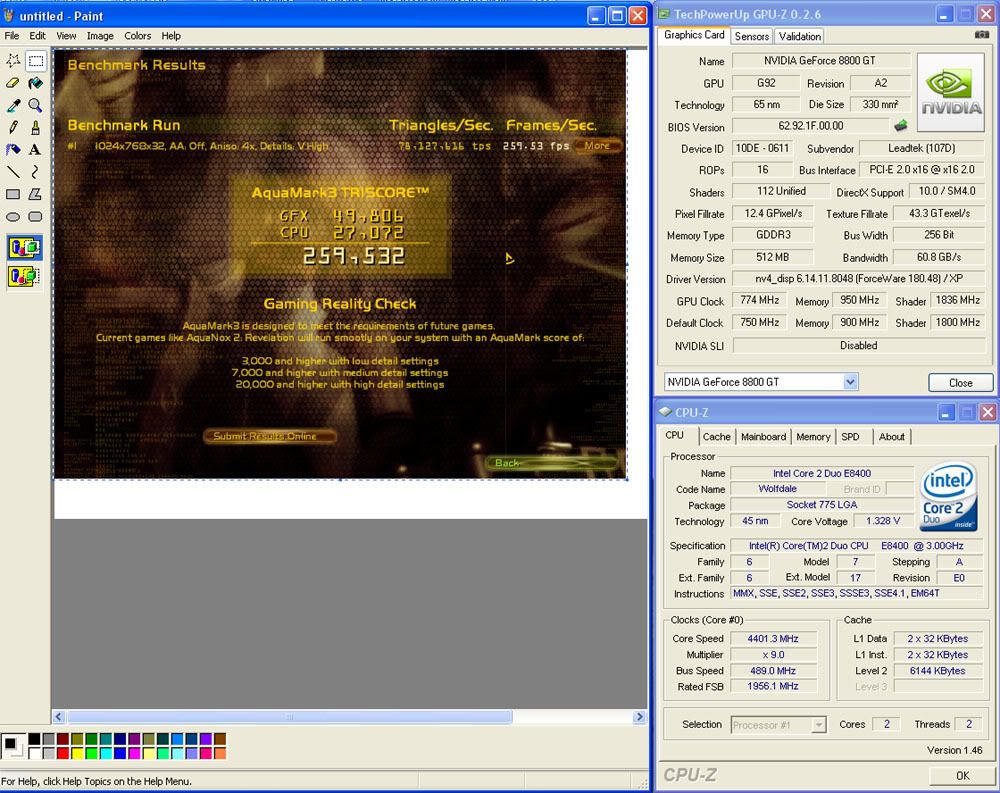1000x793 pixels.
Task: Select the Text tool marked A
Action: click(36, 150)
